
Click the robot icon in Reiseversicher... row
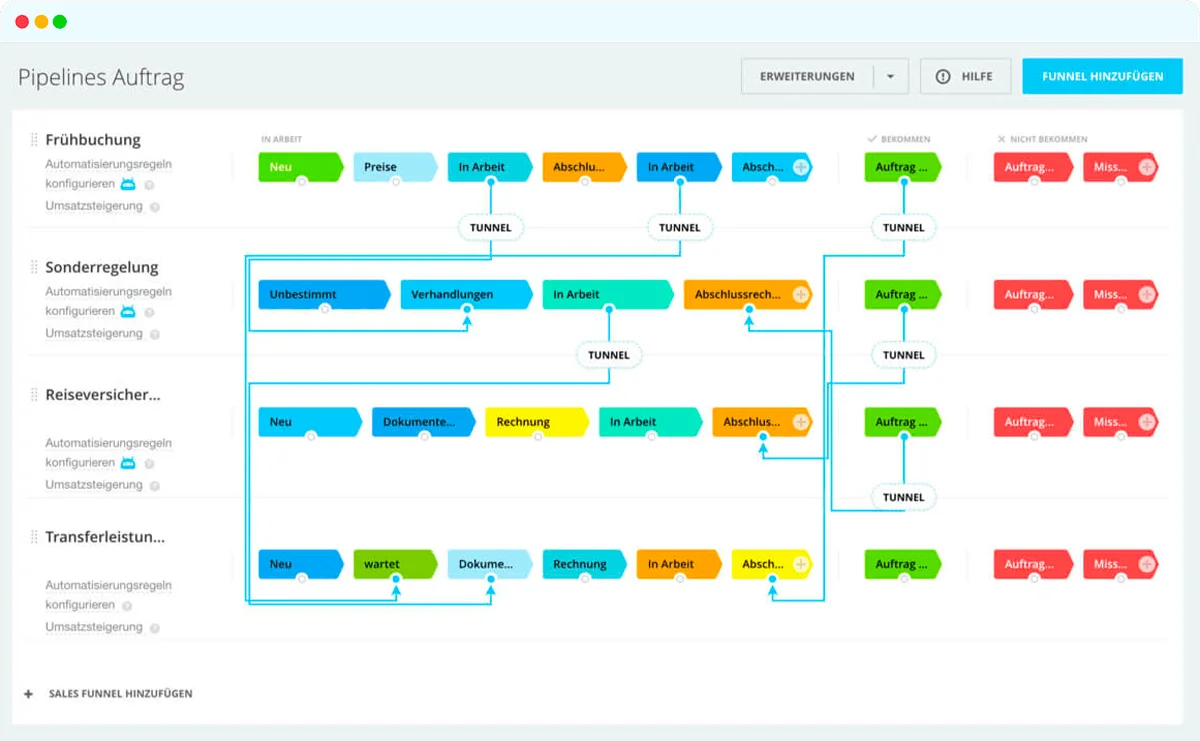pyautogui.click(x=128, y=463)
